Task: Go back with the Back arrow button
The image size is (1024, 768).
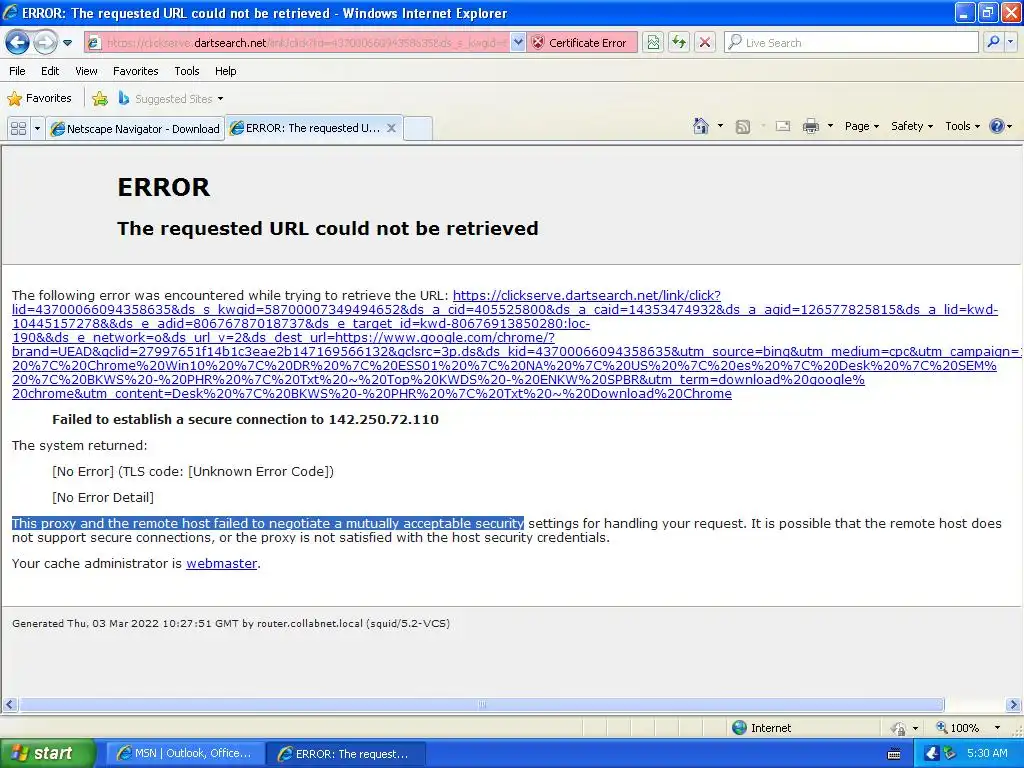Action: coord(17,42)
